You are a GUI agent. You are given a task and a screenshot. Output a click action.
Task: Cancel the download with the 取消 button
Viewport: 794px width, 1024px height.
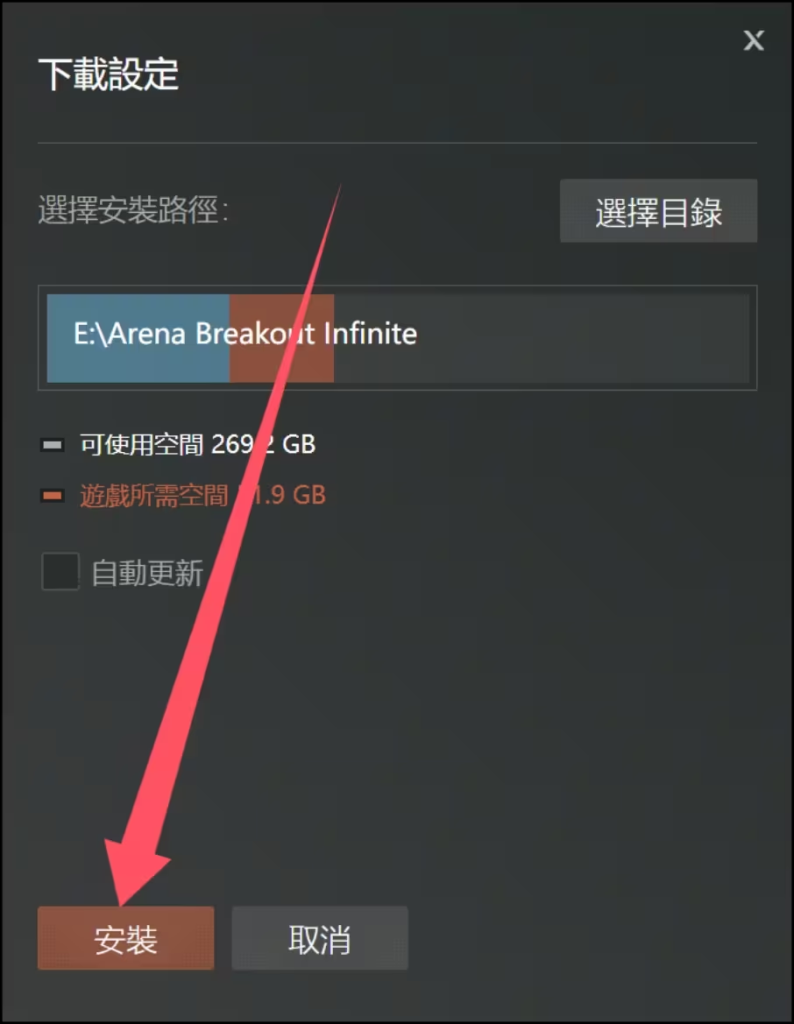(320, 938)
